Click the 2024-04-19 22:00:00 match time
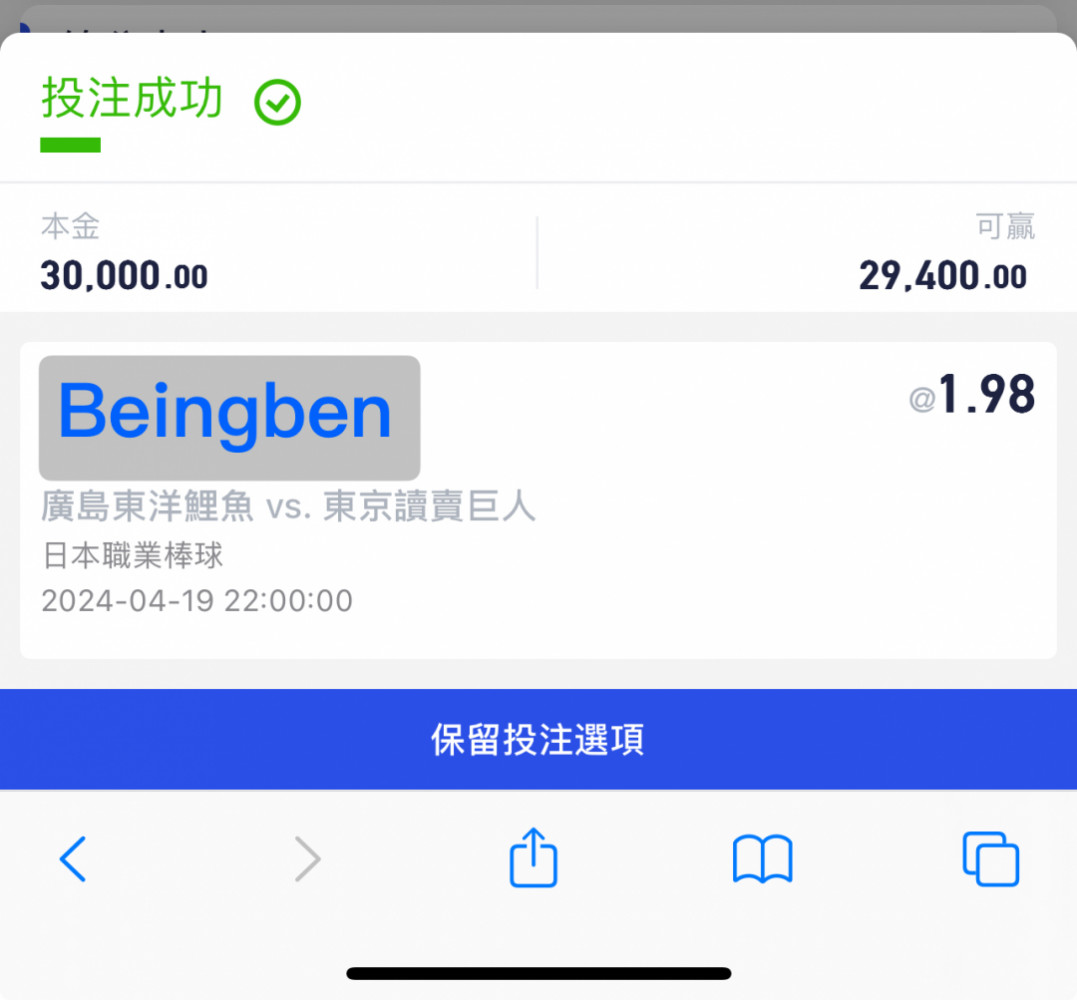Screen dimensions: 1077x1000 tap(197, 601)
